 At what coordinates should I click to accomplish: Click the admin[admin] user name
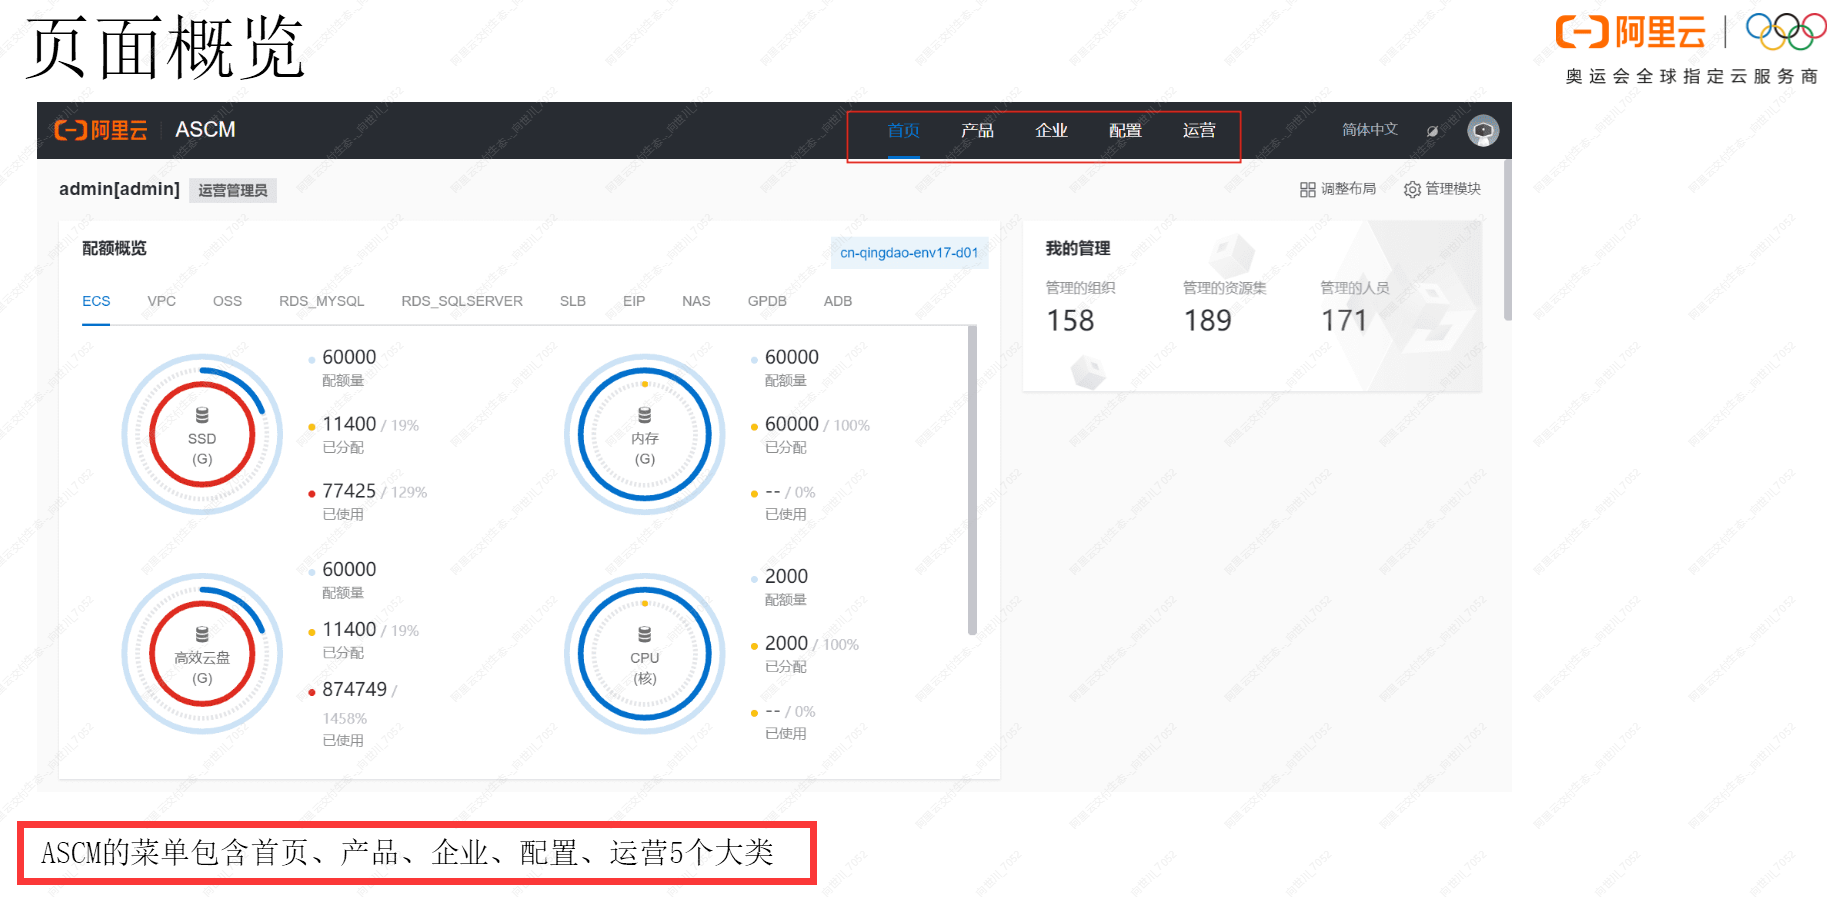coord(119,189)
